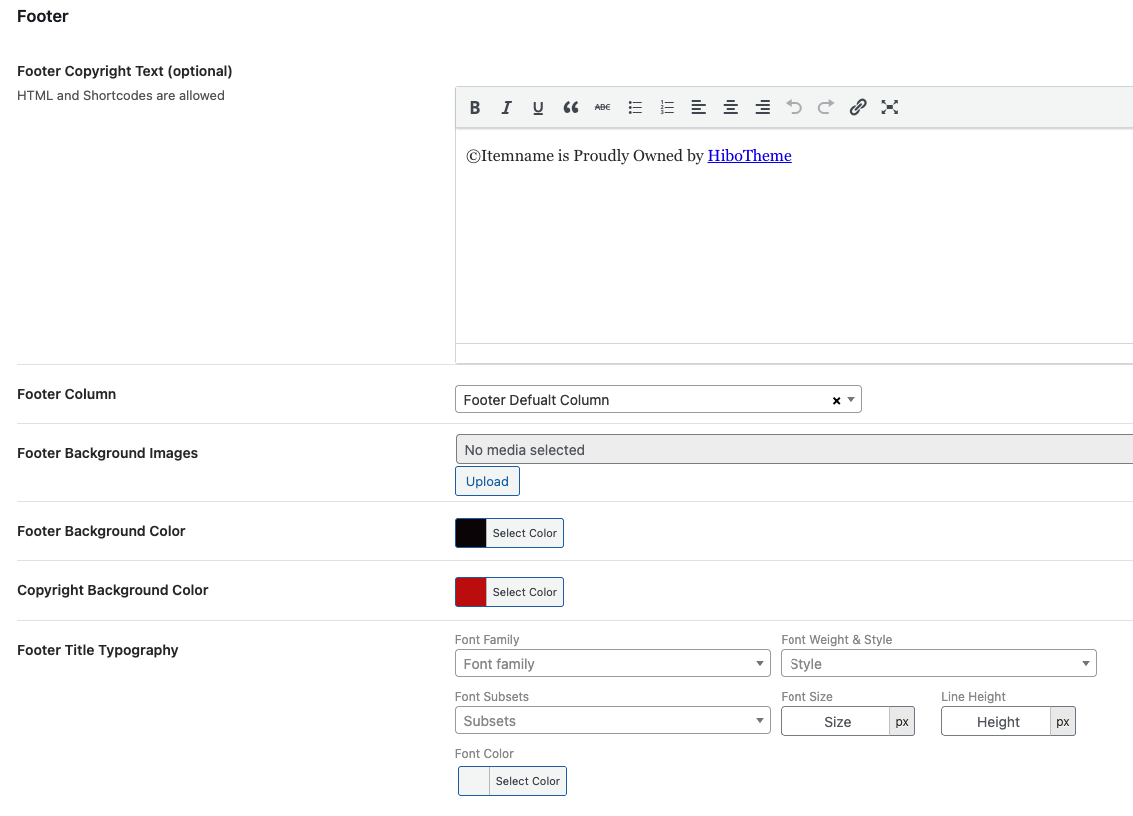Image resolution: width=1133 pixels, height=816 pixels.
Task: Click the Font Size input field
Action: [x=836, y=722]
